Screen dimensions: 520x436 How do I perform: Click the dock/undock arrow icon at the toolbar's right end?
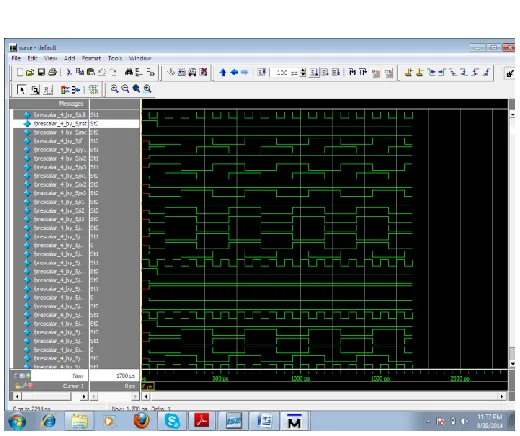tap(510, 73)
